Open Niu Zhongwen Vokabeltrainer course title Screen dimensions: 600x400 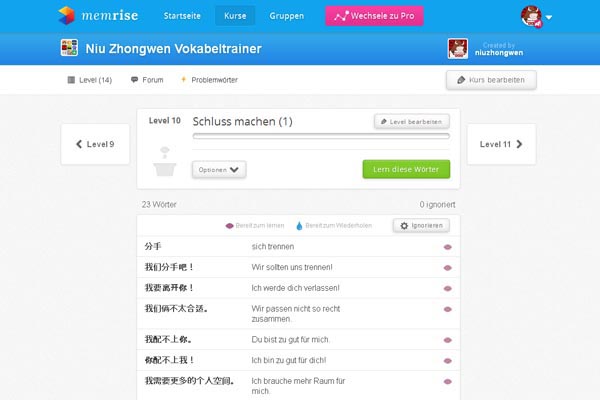tap(173, 49)
